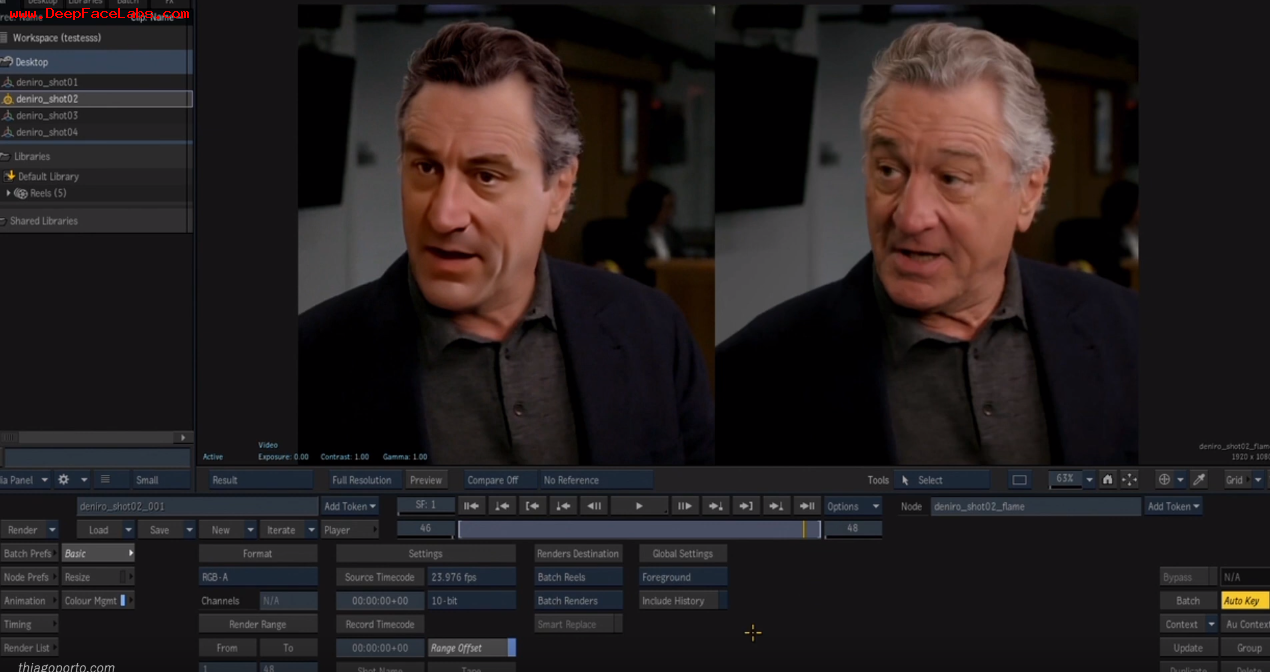Select the eyedropper colour picker tool

click(1199, 480)
